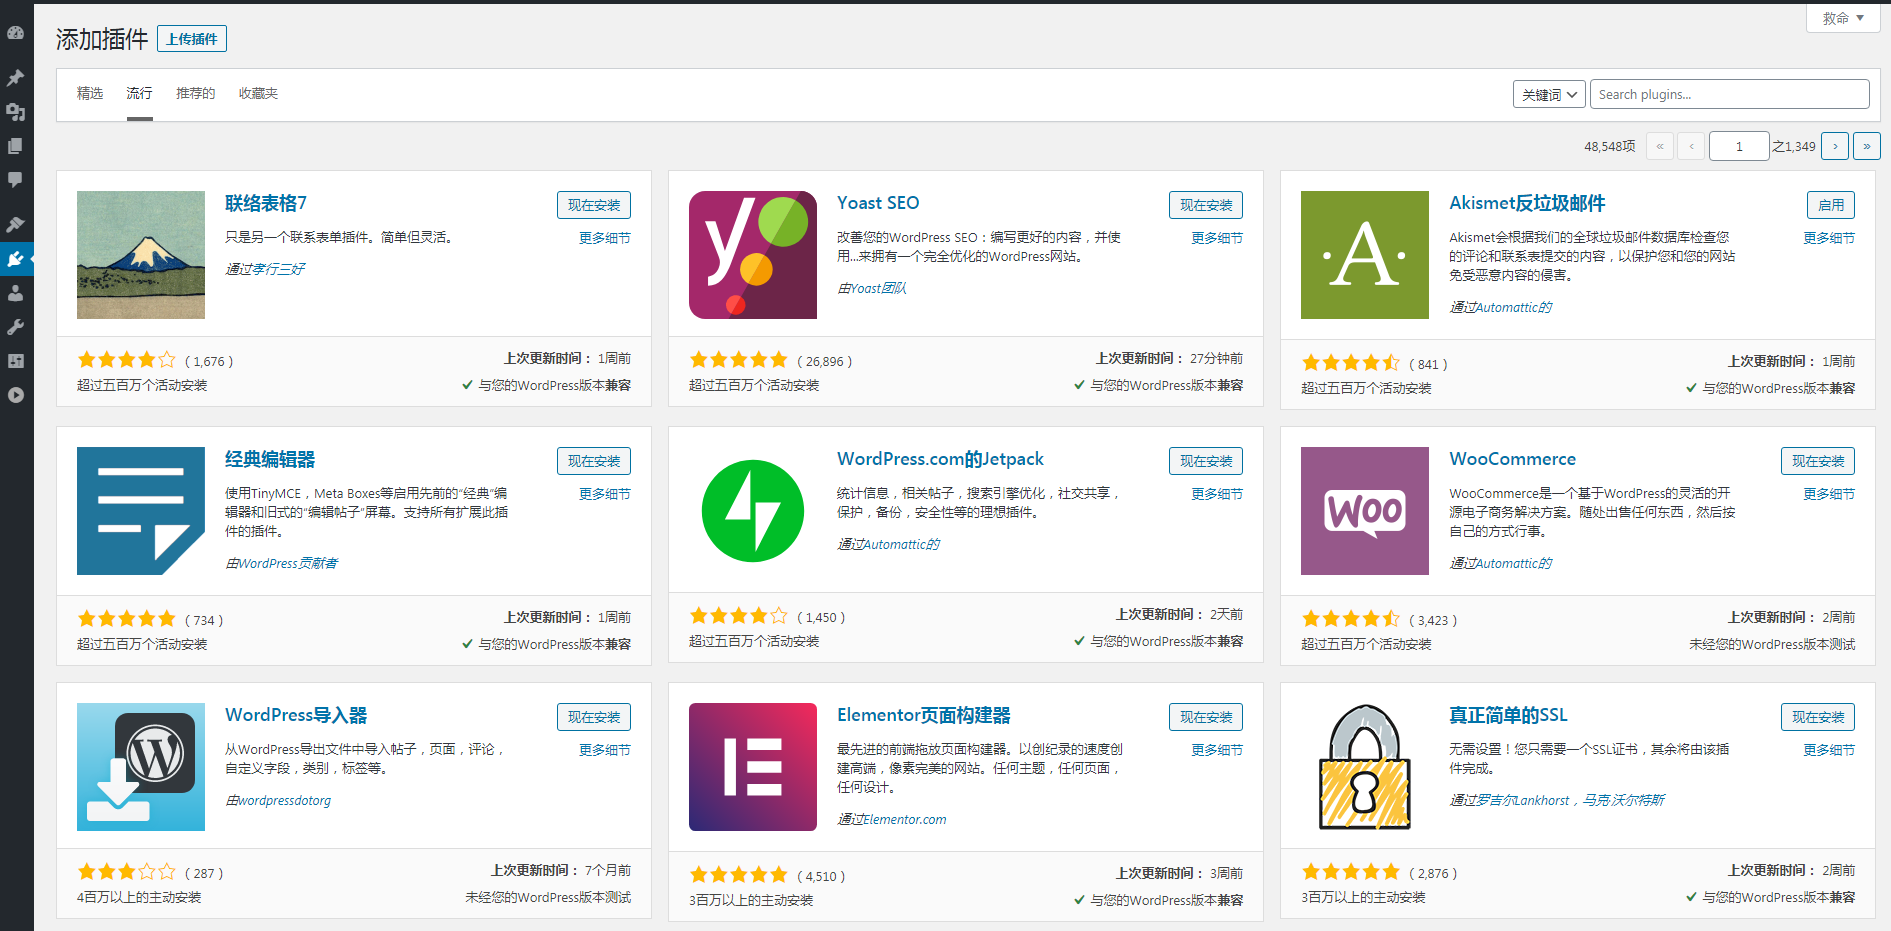The image size is (1891, 931).
Task: Click the 真正简单的SSL padlock logo
Action: point(1365,767)
